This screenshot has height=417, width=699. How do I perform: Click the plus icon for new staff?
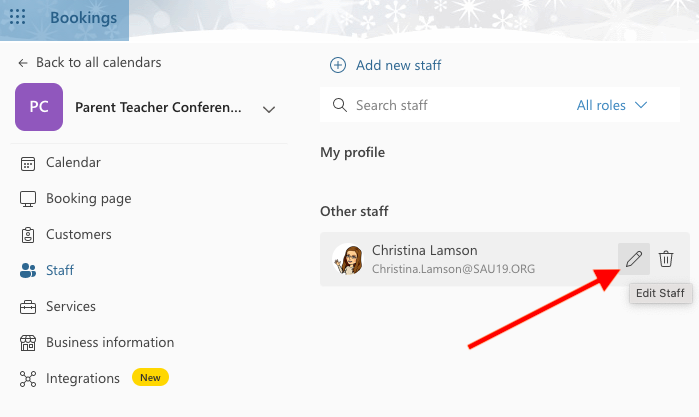pyautogui.click(x=337, y=65)
